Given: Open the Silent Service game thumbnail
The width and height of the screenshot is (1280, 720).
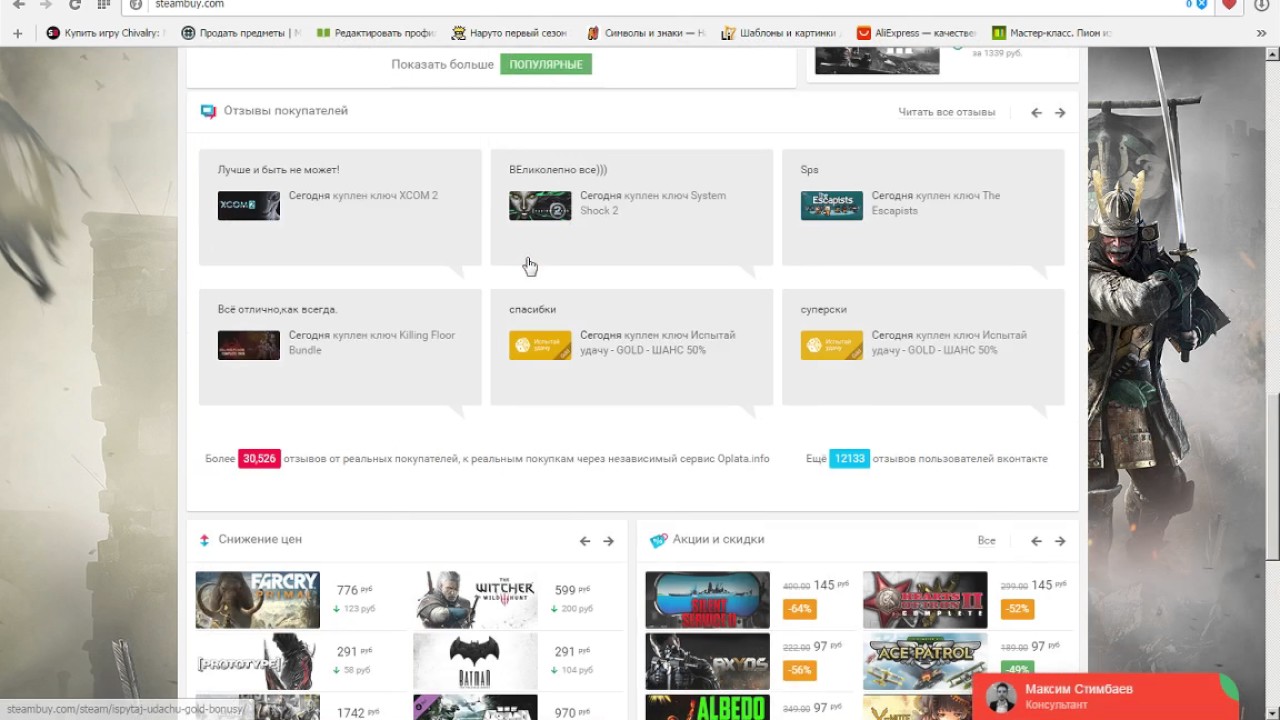Looking at the screenshot, I should point(707,600).
